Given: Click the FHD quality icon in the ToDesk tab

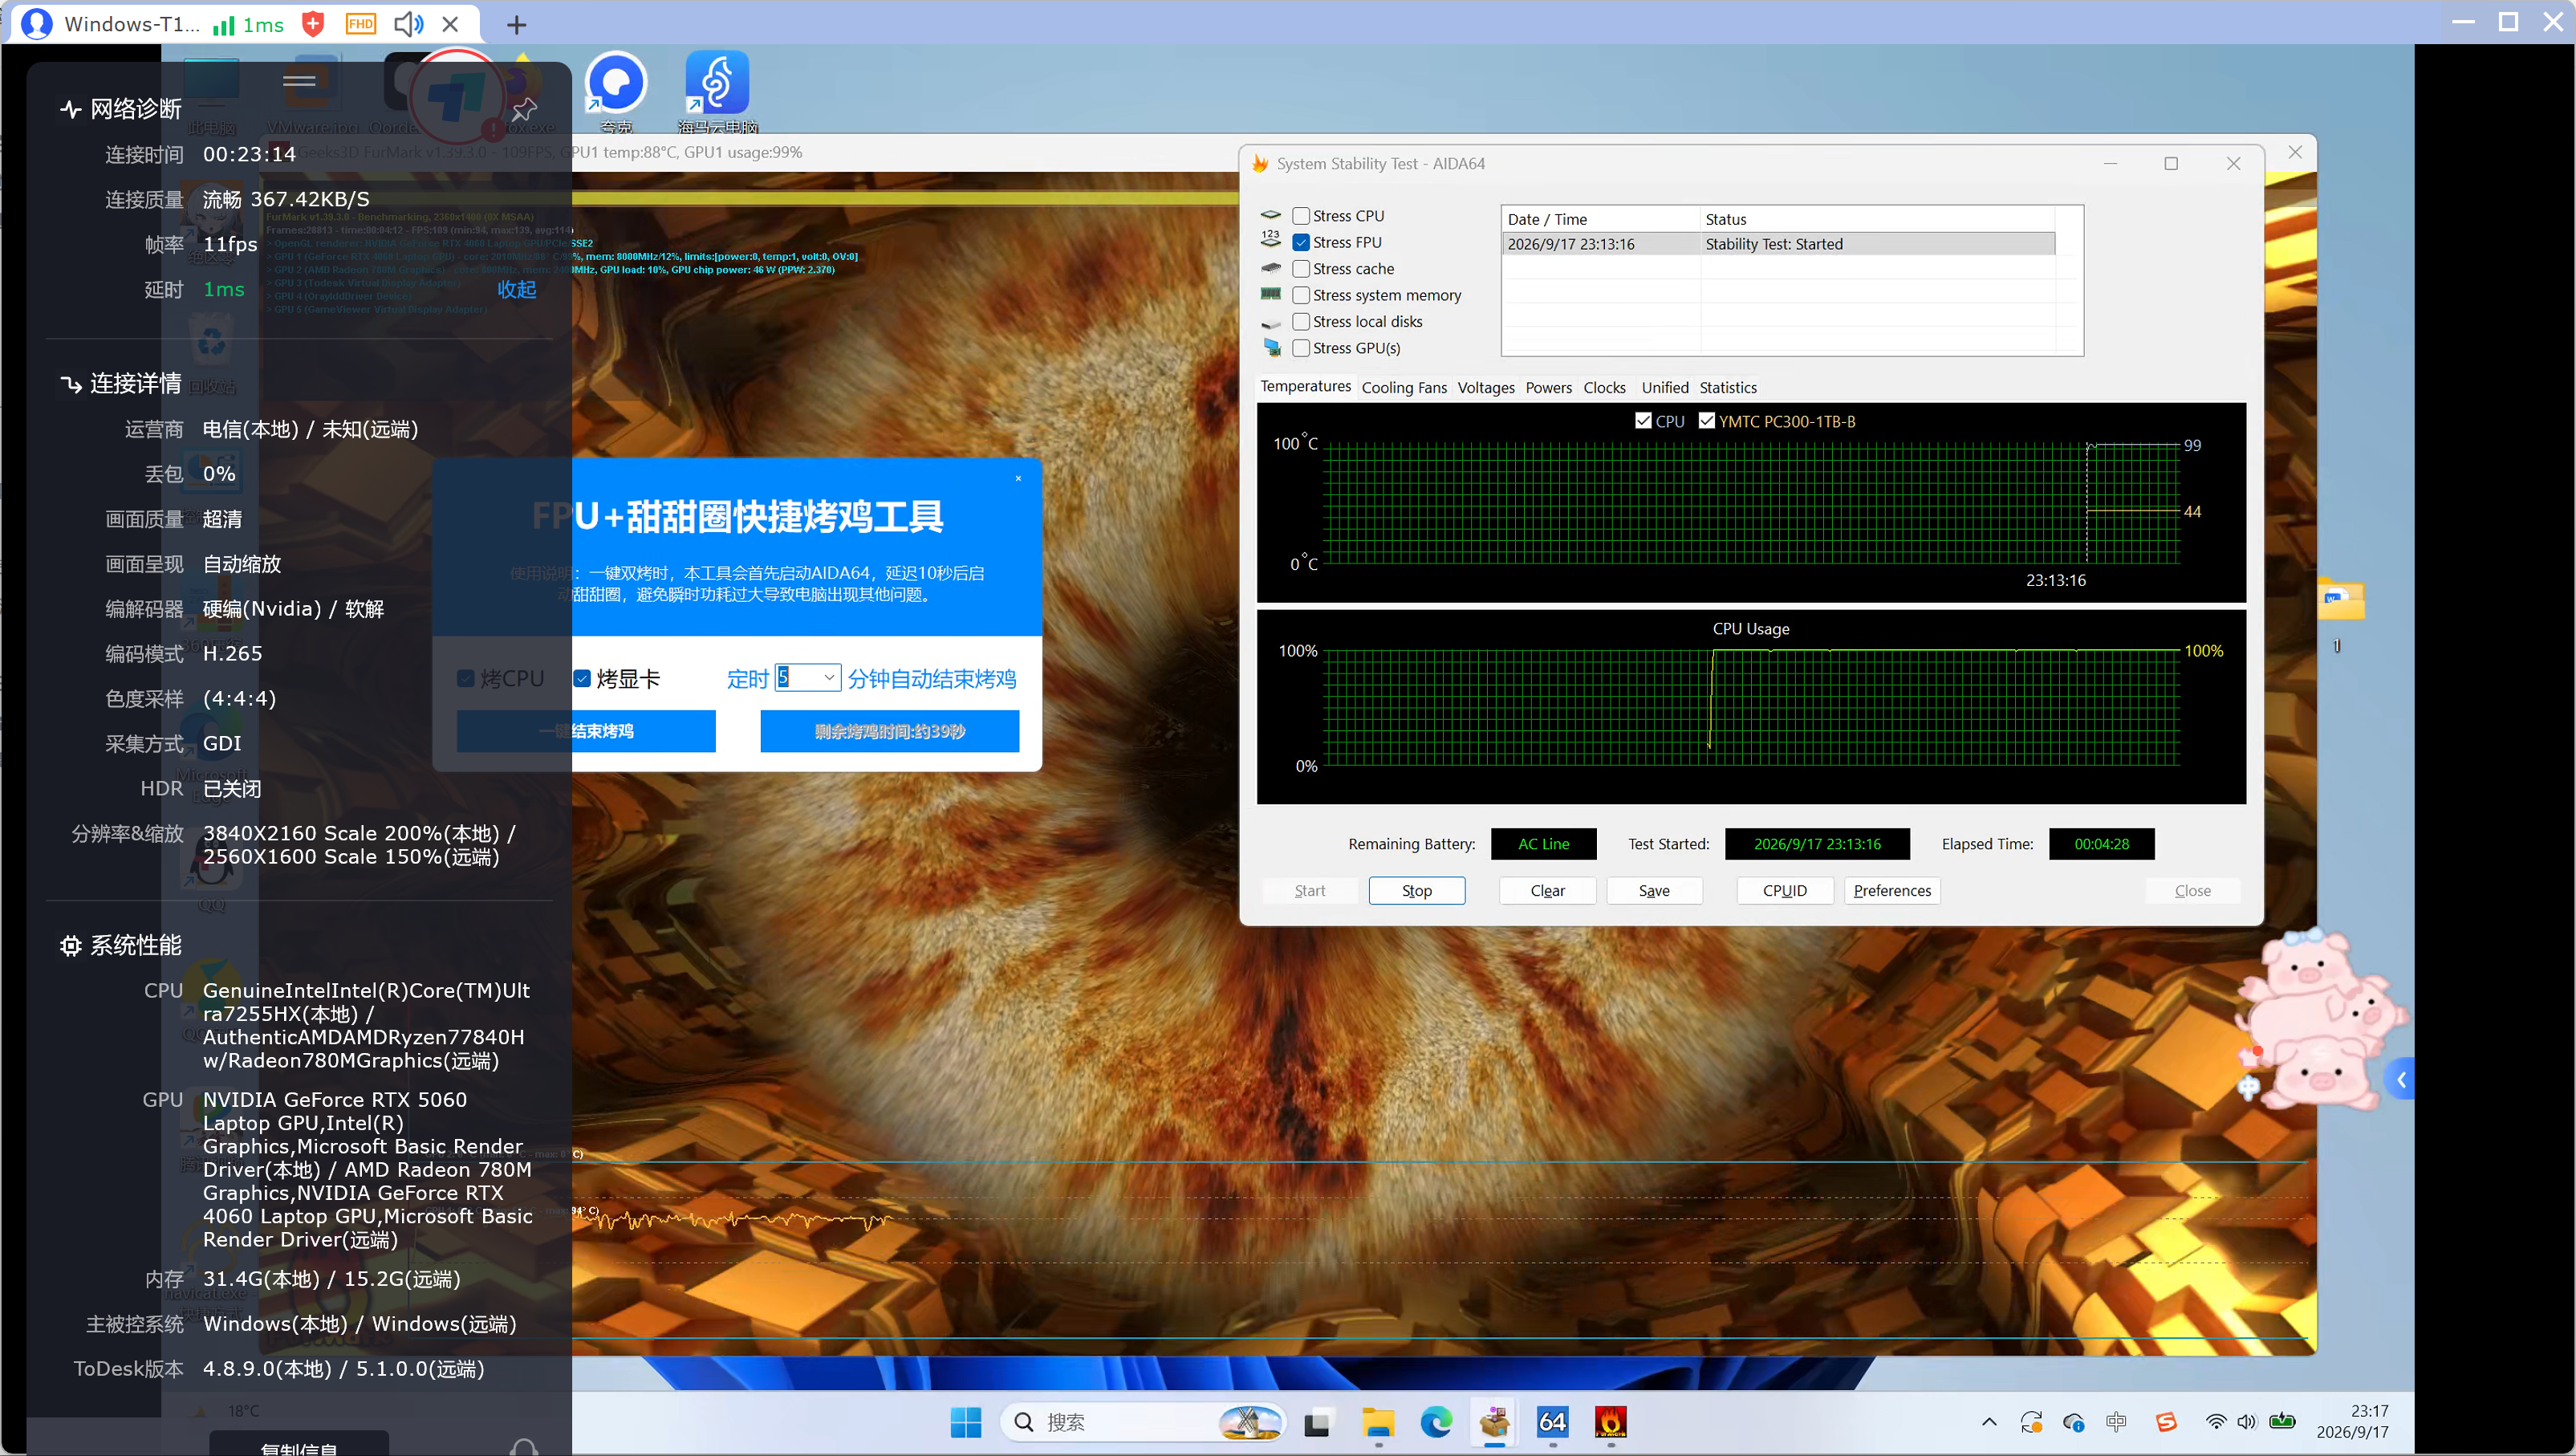Looking at the screenshot, I should click(360, 24).
